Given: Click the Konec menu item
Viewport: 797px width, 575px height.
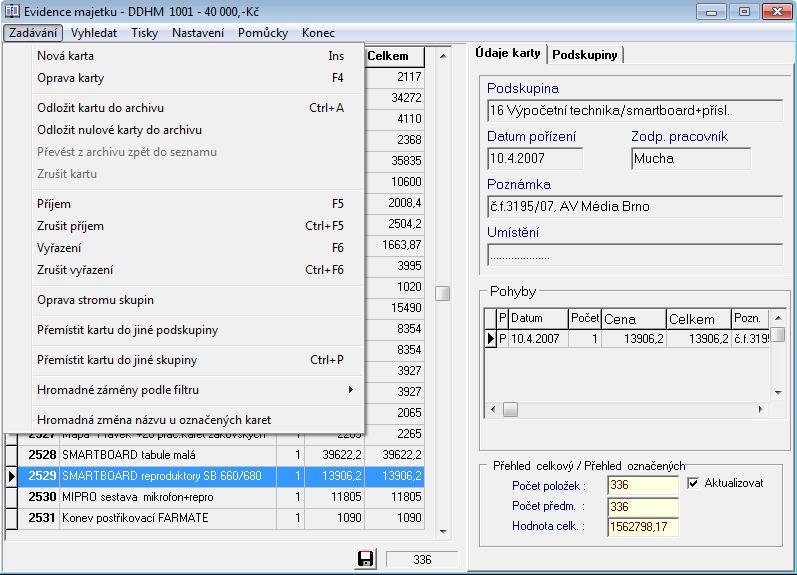Looking at the screenshot, I should pos(318,33).
